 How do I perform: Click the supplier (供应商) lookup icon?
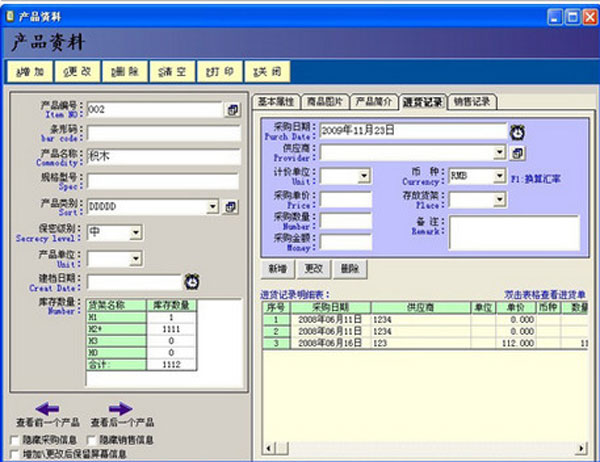[517, 153]
